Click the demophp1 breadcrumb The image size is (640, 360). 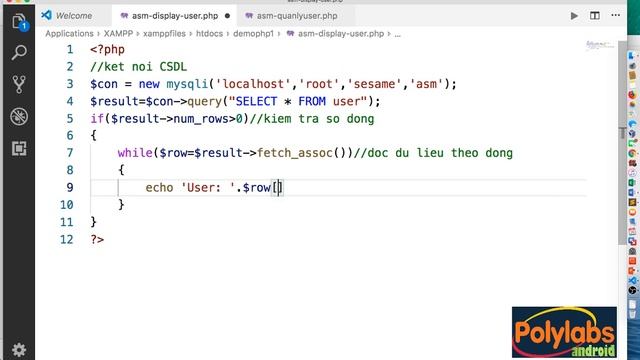pyautogui.click(x=253, y=34)
